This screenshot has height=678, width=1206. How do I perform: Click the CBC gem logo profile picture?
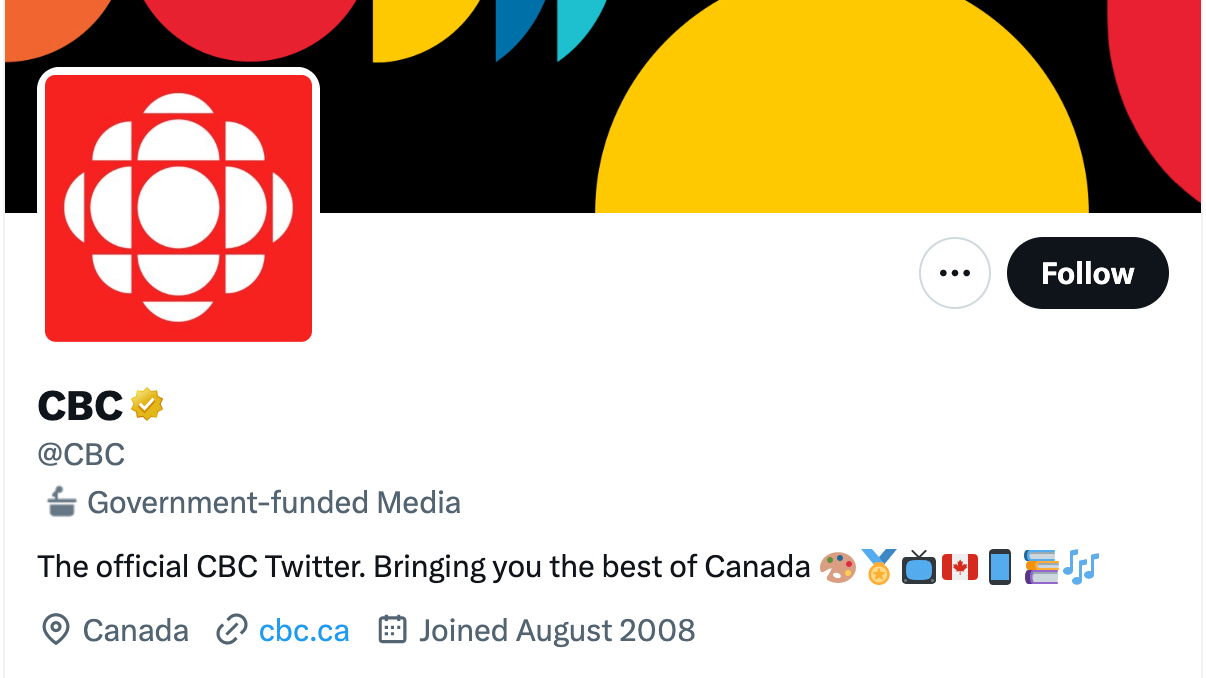click(x=178, y=208)
